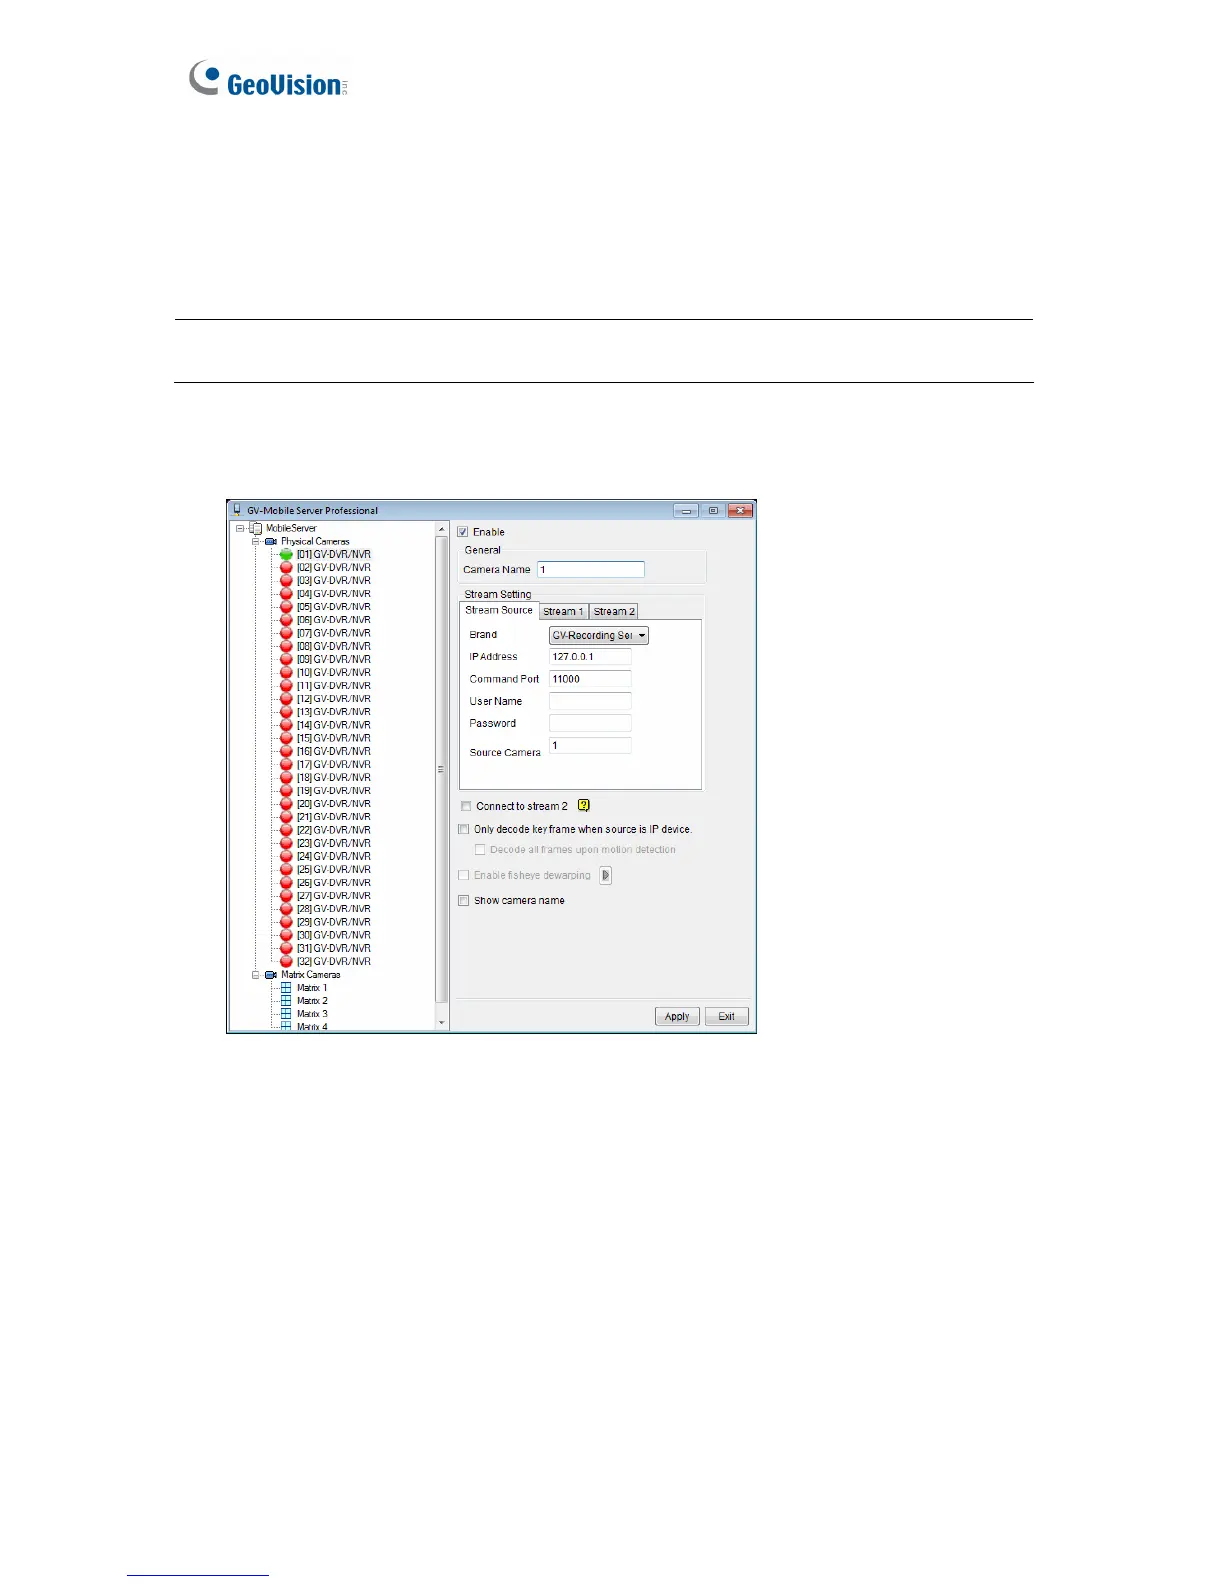Click the red status icon of camera [07]

pyautogui.click(x=286, y=633)
